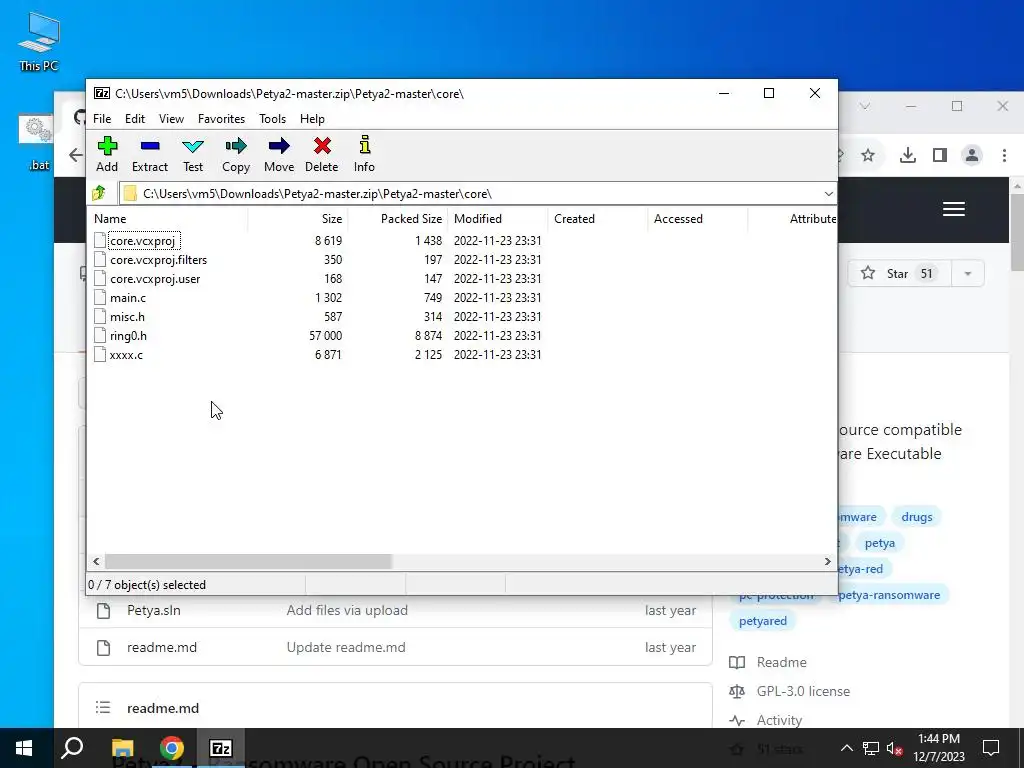Viewport: 1024px width, 768px height.
Task: Click the drugs topic tag
Action: click(x=917, y=517)
